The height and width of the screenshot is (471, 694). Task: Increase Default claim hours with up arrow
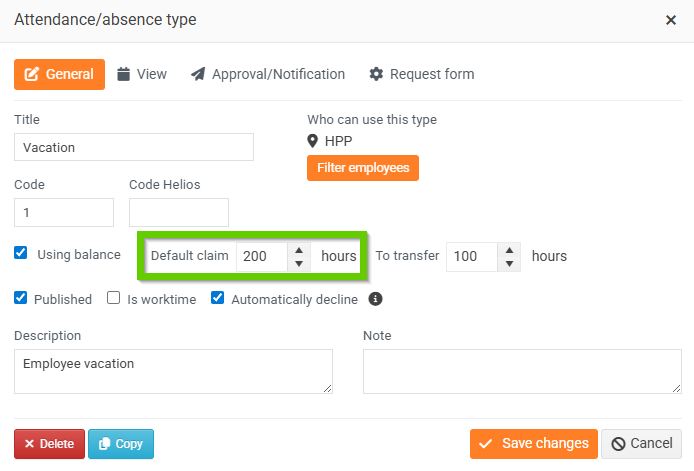pos(299,249)
